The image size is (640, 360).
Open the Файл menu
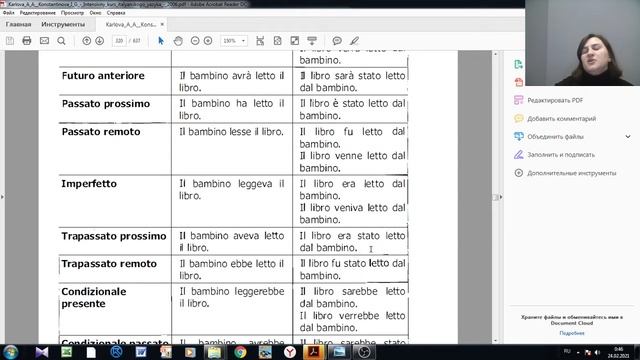(x=9, y=13)
